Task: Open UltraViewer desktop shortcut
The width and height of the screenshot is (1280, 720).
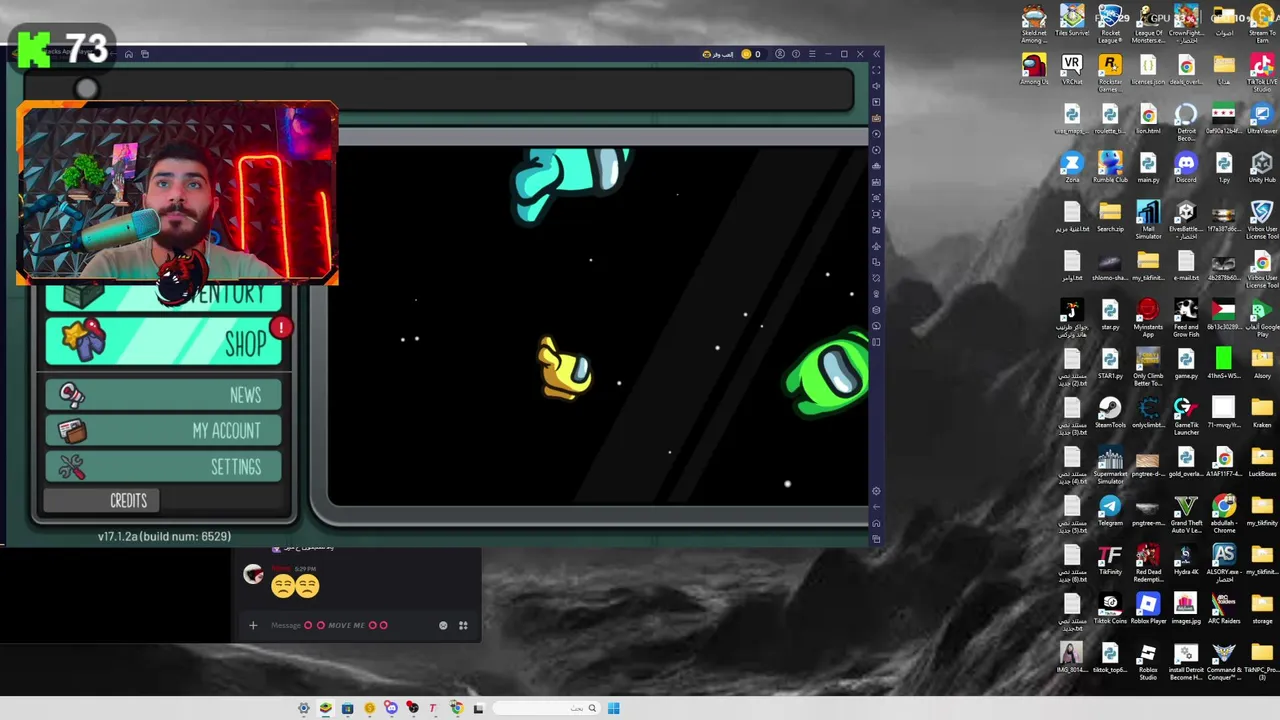Action: point(1262,118)
